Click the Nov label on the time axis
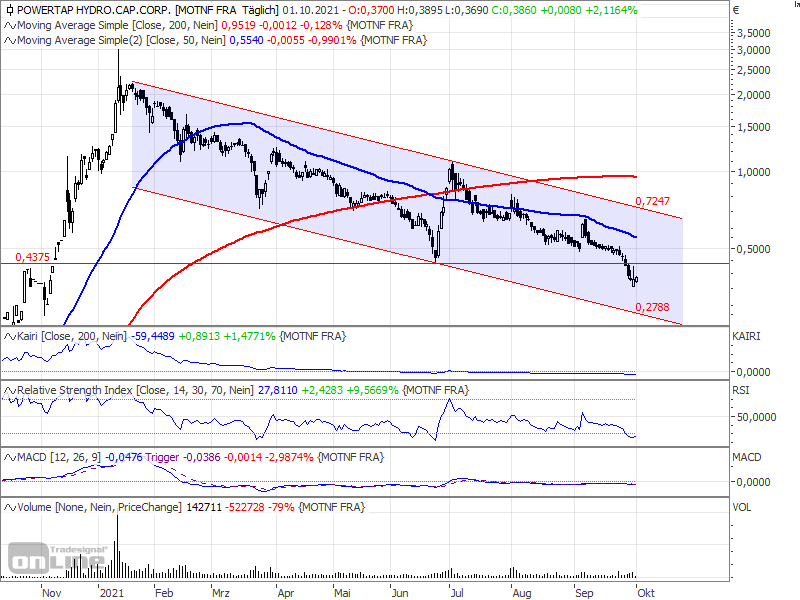Screen dimensions: 800x600 click(x=52, y=593)
